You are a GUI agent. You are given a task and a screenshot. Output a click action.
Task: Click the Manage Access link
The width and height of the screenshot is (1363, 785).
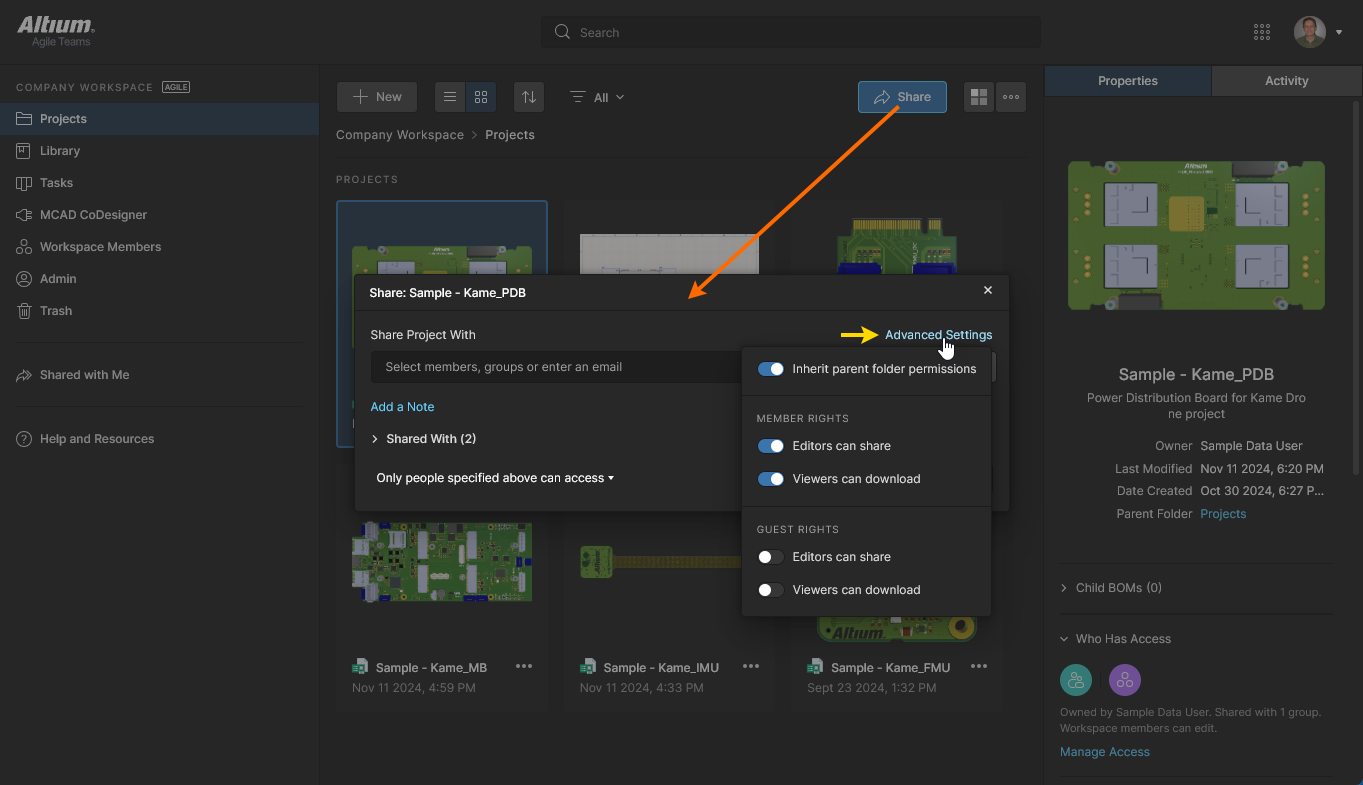tap(1104, 752)
